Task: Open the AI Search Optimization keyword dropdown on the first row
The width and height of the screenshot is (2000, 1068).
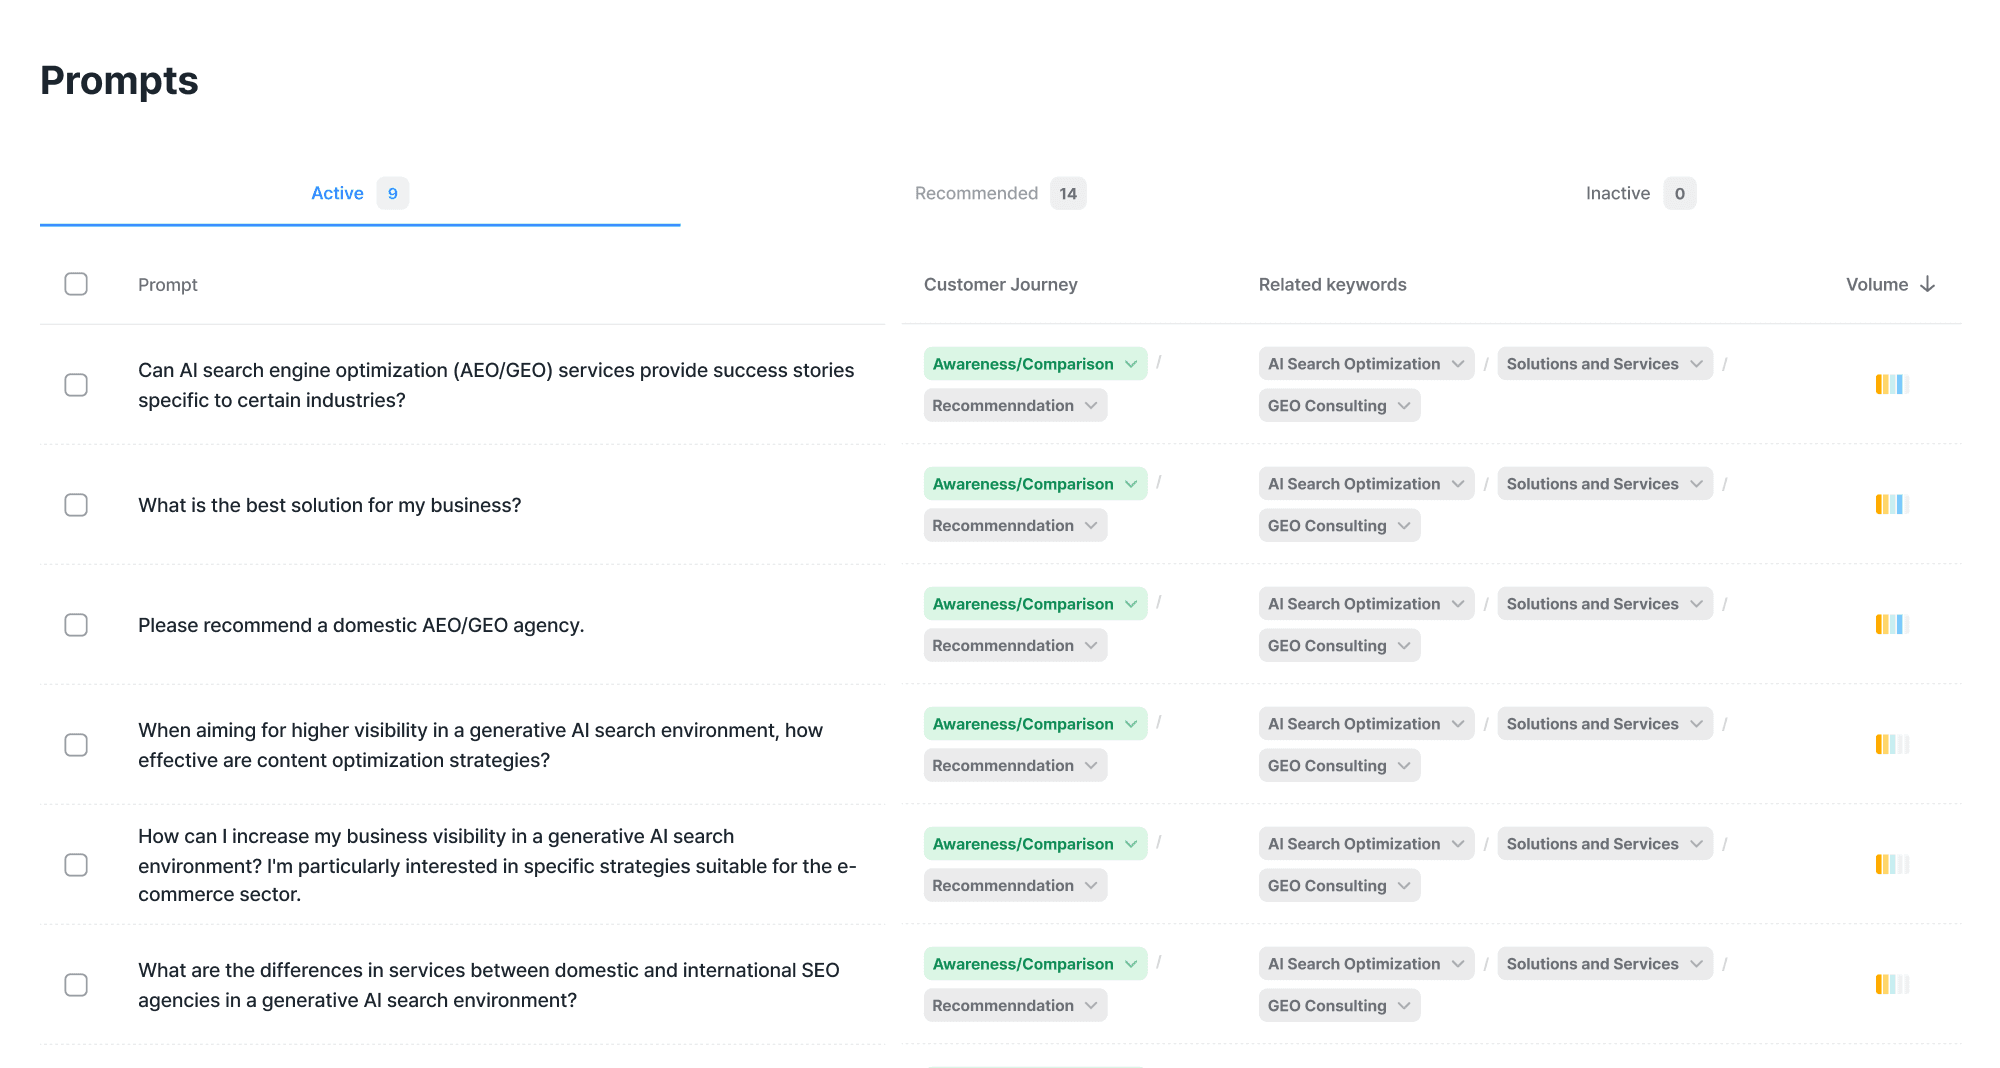Action: point(1365,363)
